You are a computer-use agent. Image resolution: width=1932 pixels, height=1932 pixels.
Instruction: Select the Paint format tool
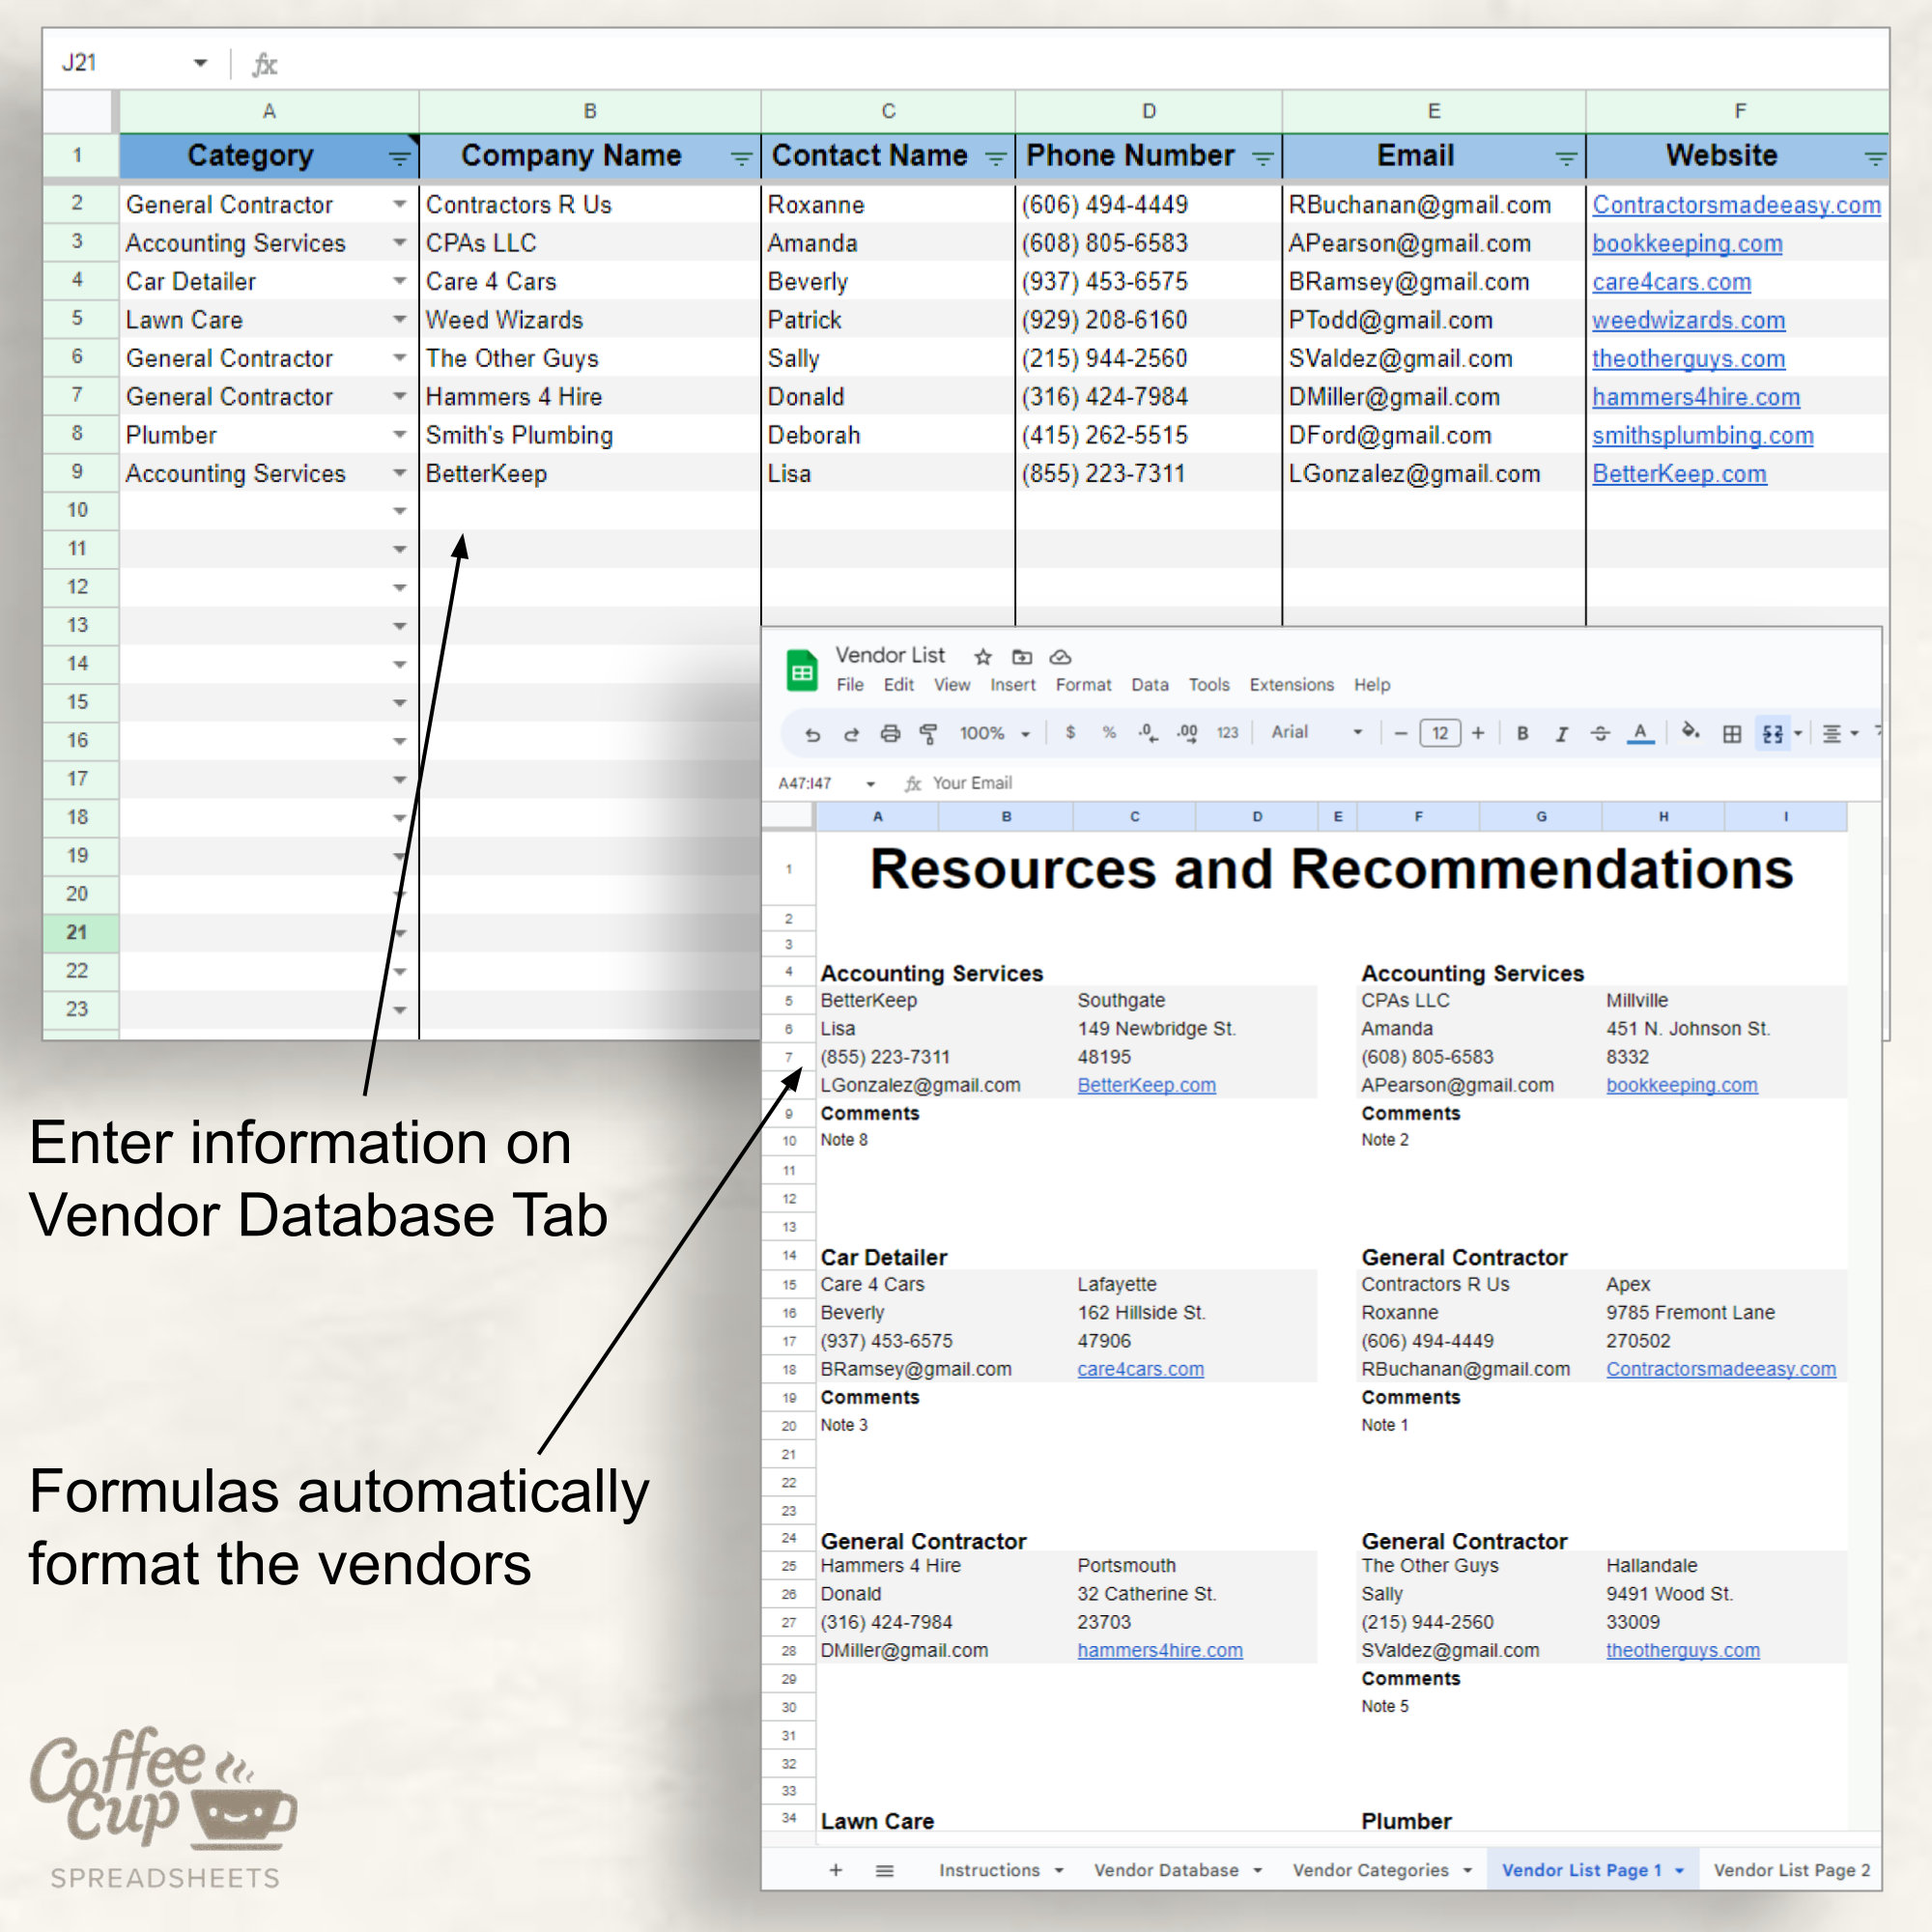928,733
